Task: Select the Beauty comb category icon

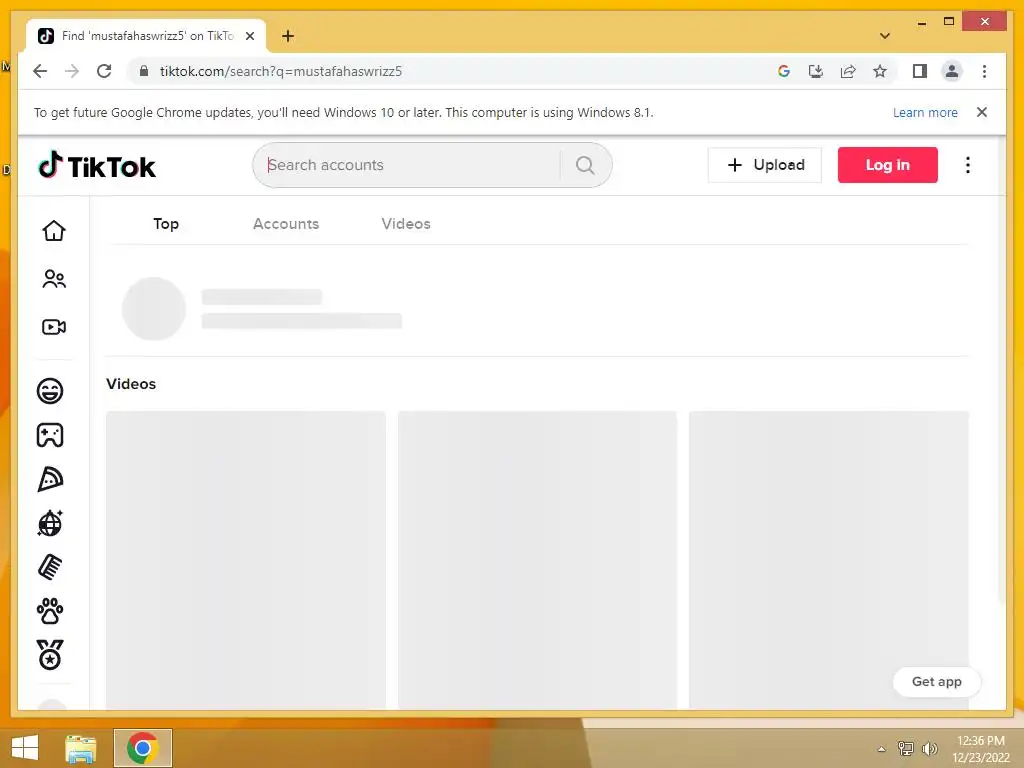Action: click(x=50, y=567)
